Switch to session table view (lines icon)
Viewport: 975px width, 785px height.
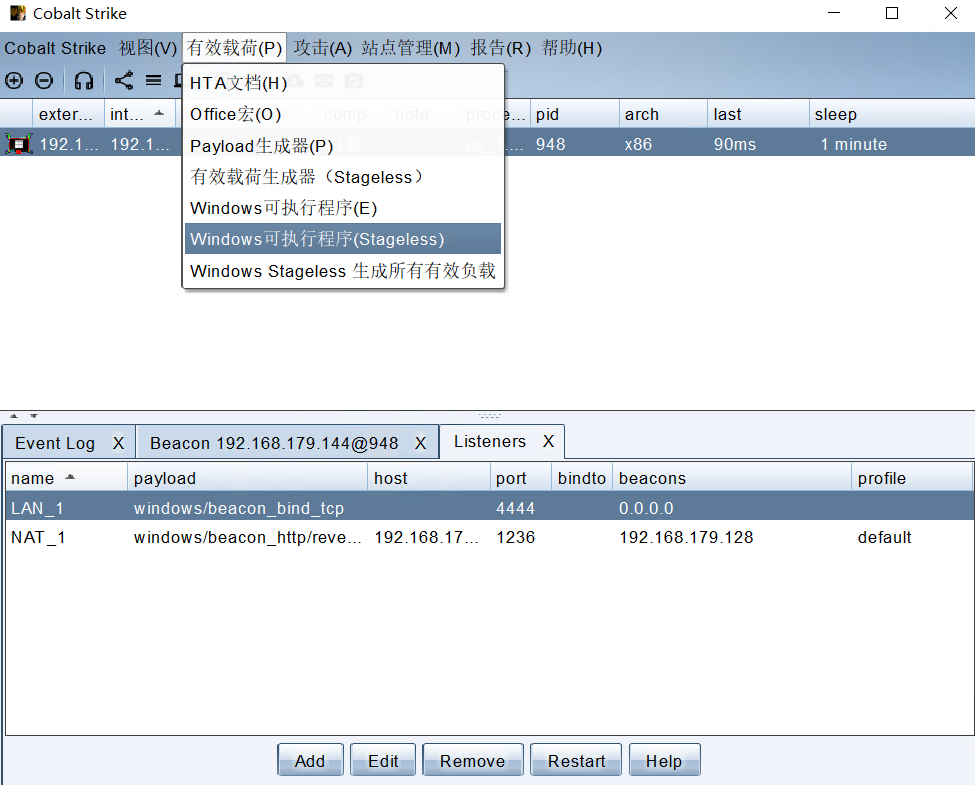click(x=154, y=80)
